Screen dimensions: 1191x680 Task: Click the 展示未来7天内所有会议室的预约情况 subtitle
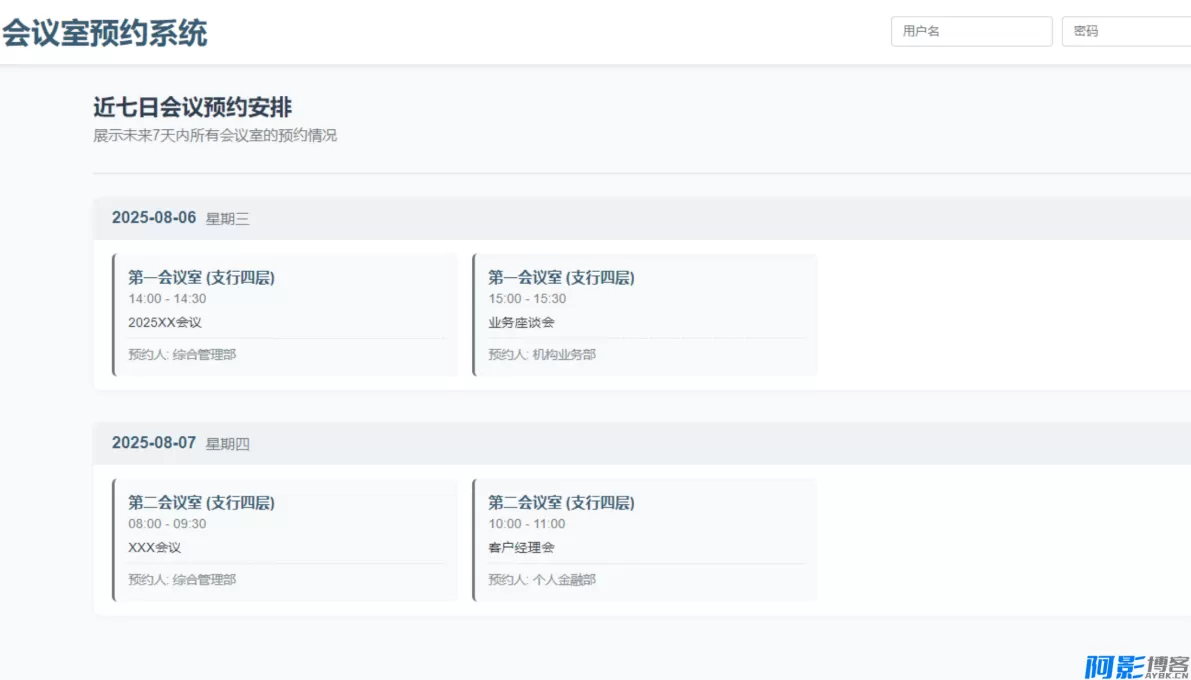[x=214, y=135]
